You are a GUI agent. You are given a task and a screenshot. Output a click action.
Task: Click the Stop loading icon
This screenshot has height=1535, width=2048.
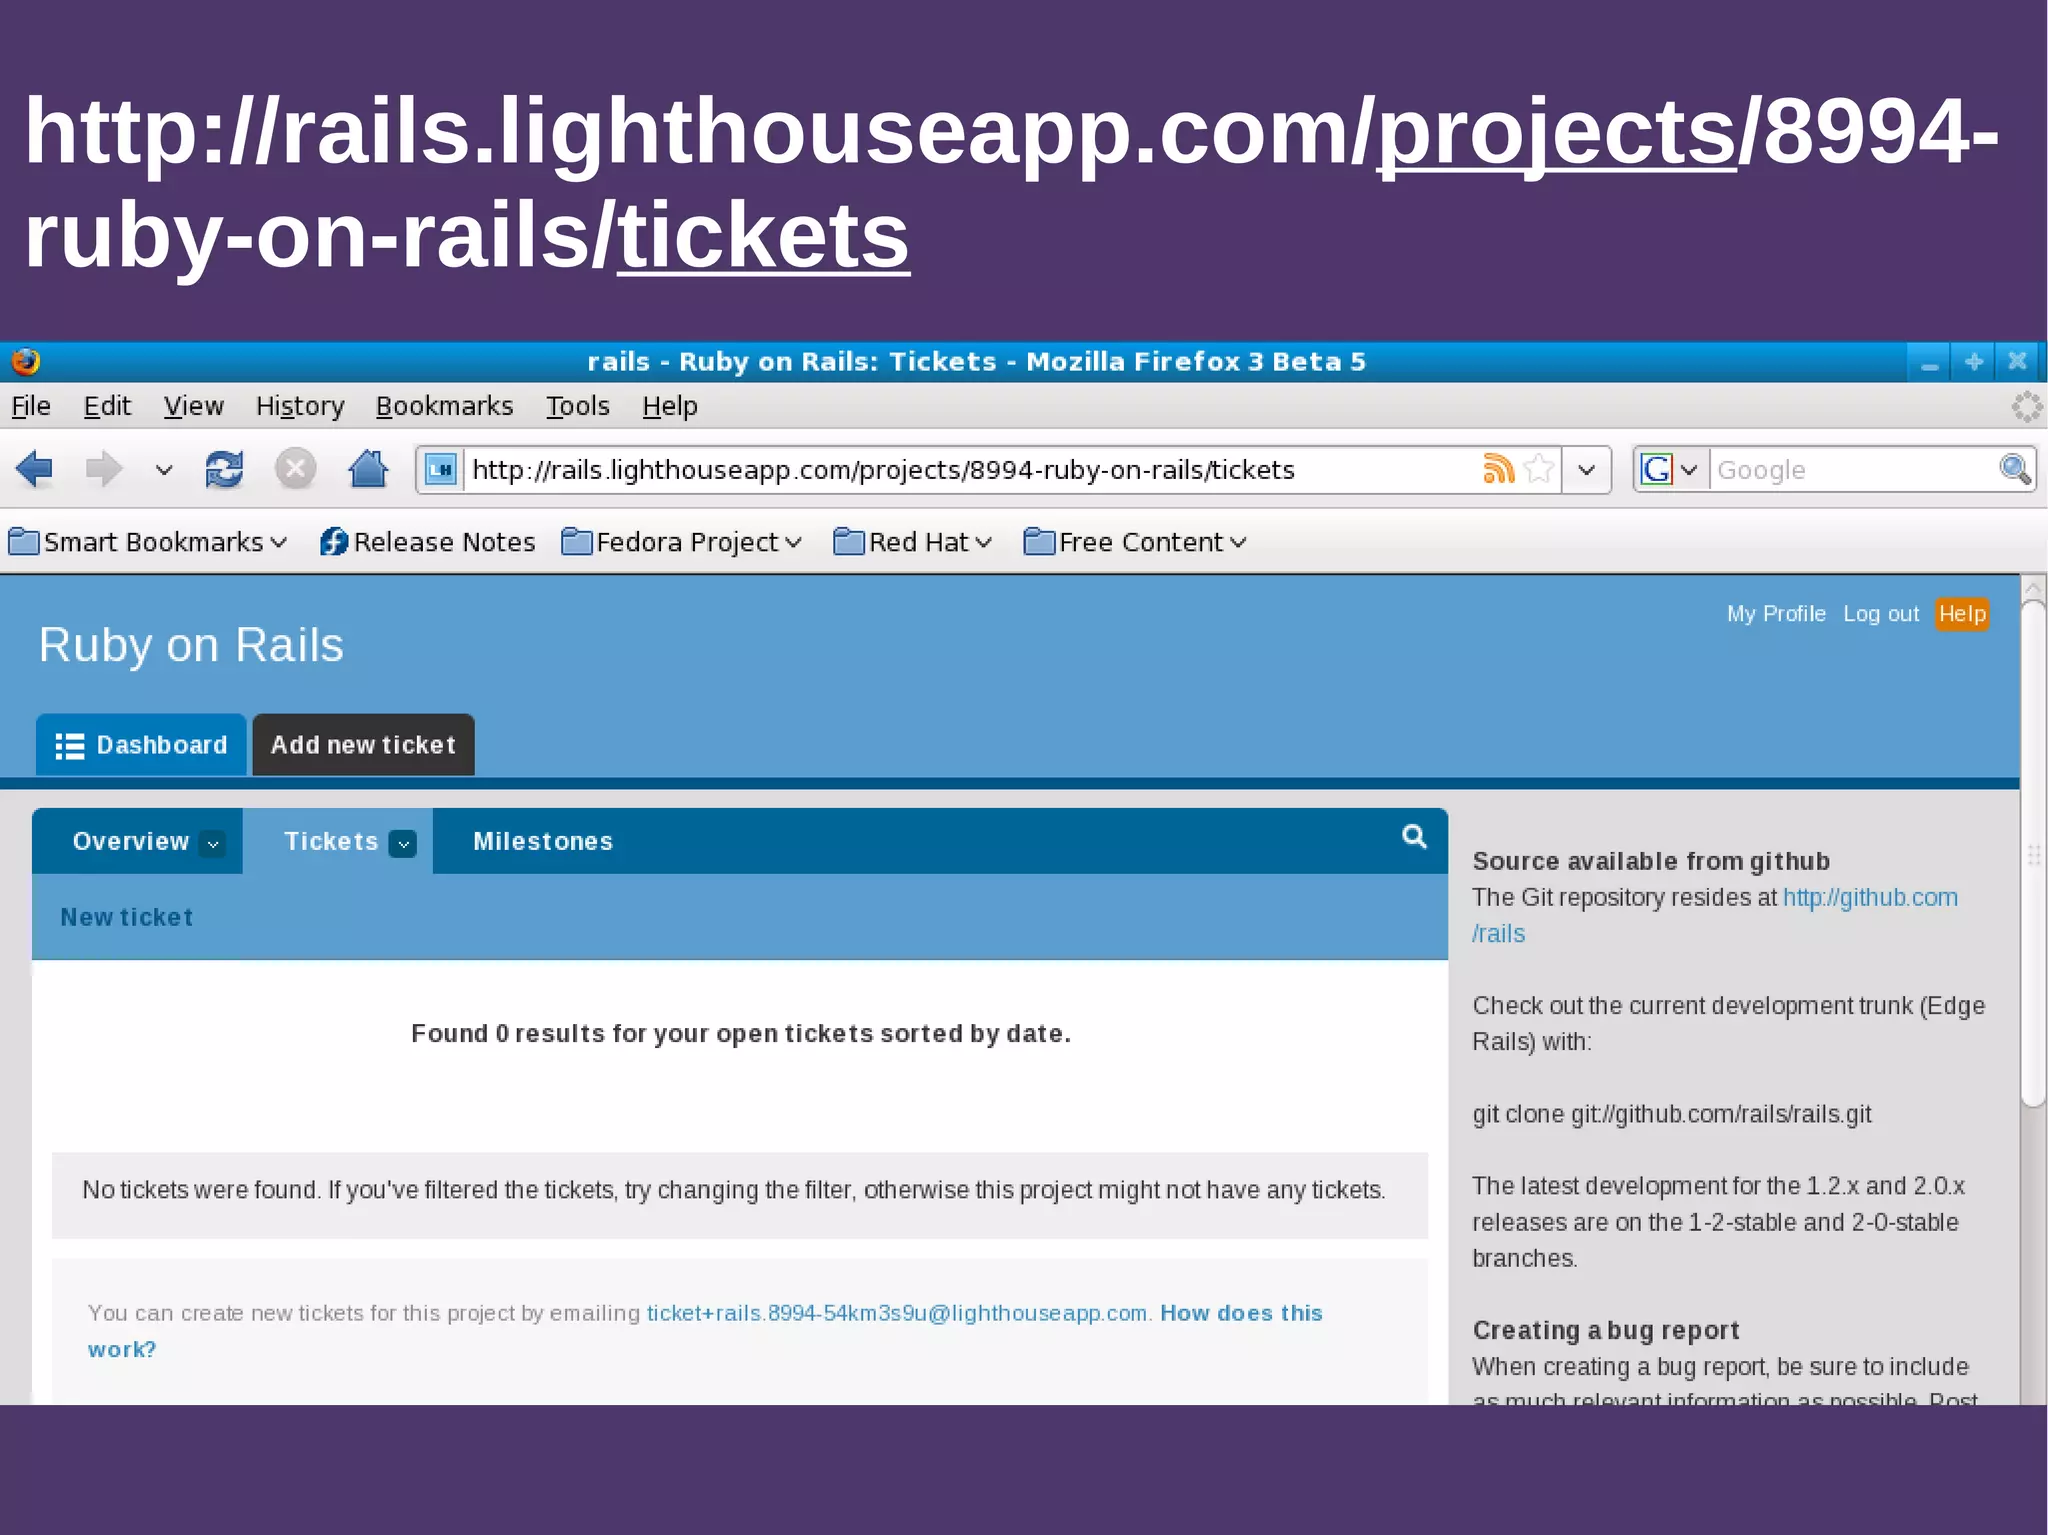click(x=295, y=469)
